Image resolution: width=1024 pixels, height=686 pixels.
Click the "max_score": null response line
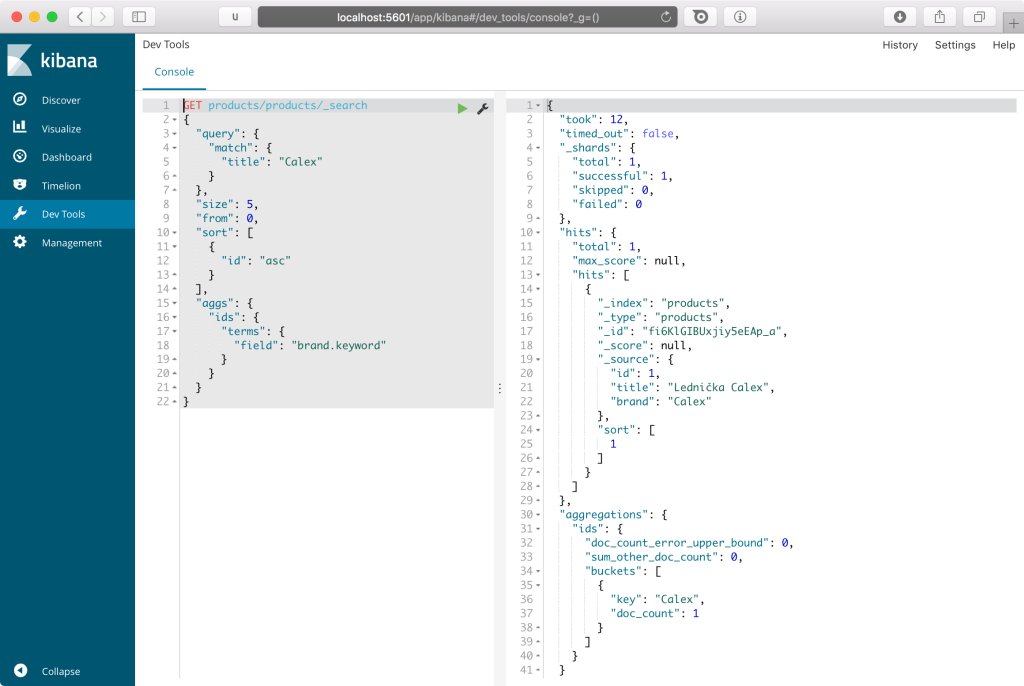tap(629, 261)
